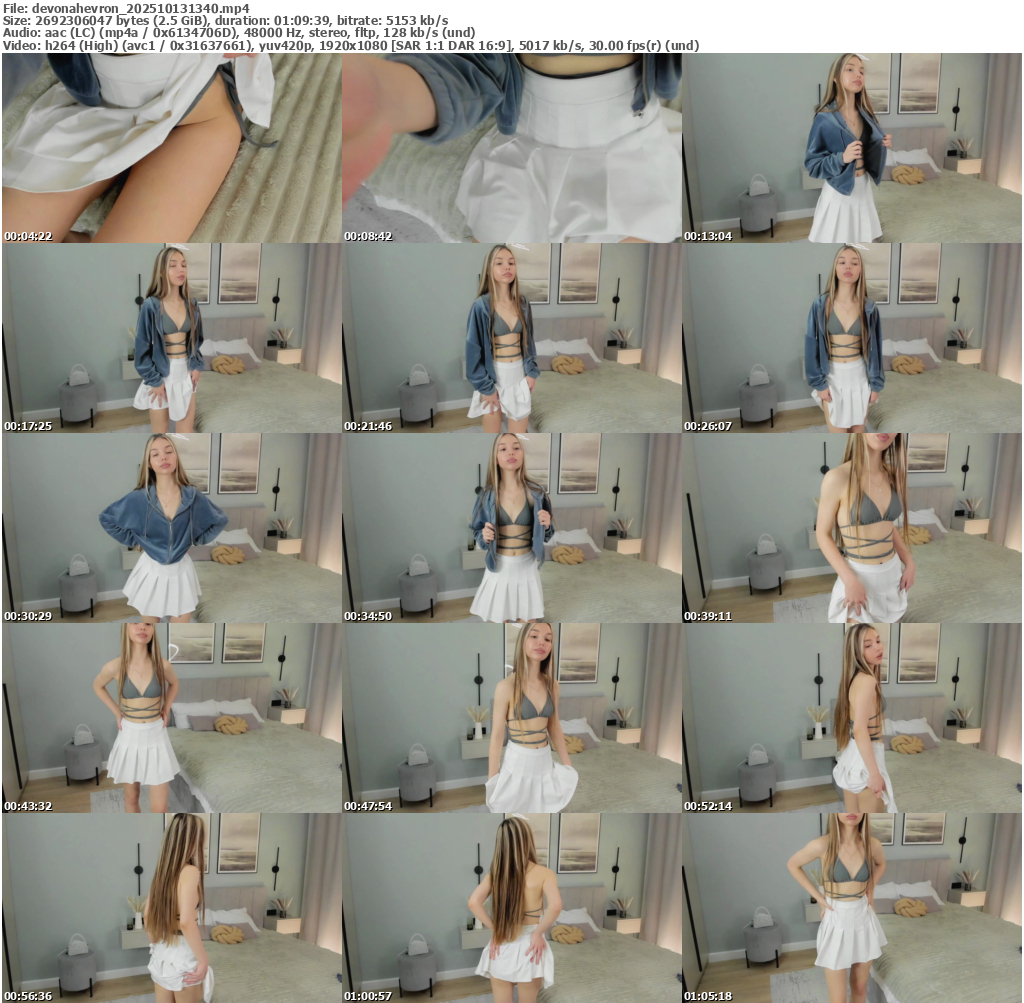Screen dimensions: 1024x1003
Task: Choose the frame labeled 00:34:50
Action: 512,528
